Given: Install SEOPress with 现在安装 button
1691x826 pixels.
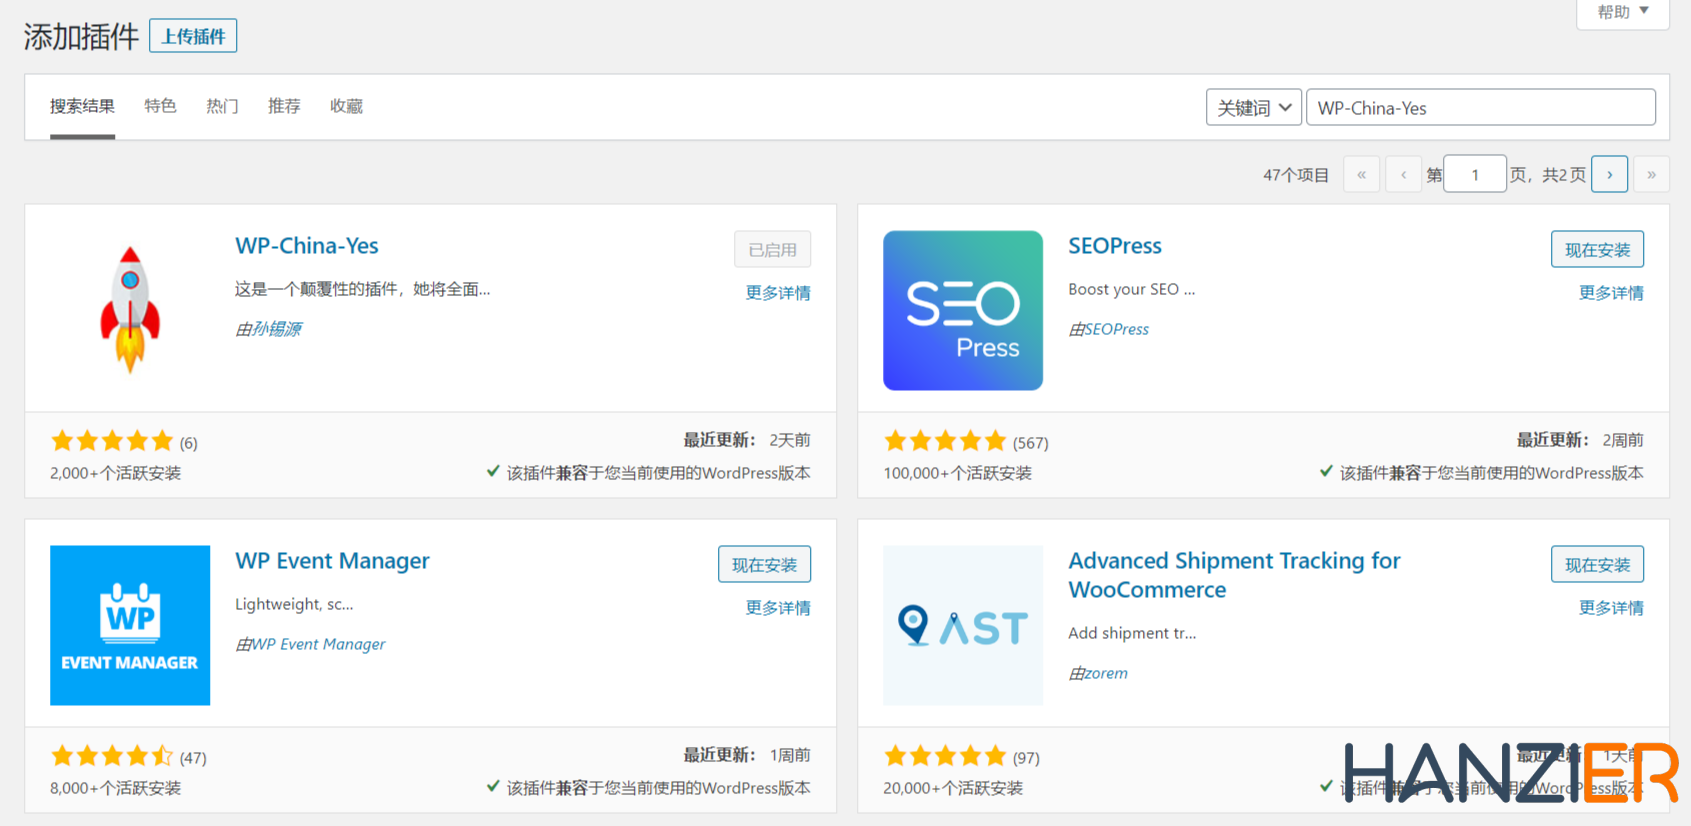Looking at the screenshot, I should point(1597,250).
